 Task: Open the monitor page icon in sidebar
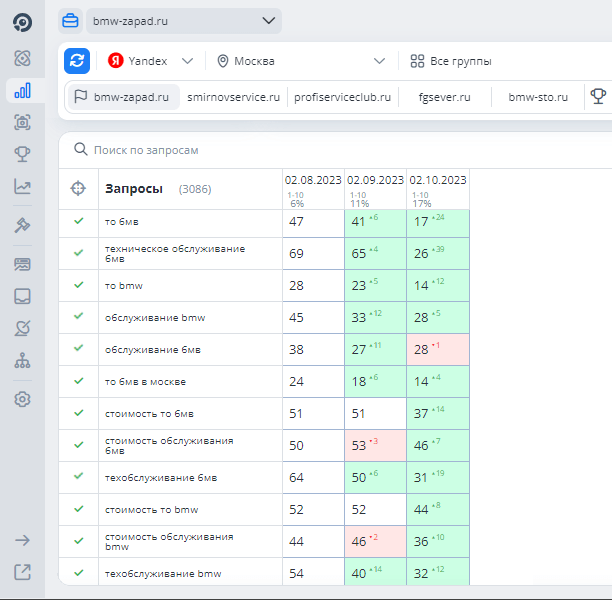tap(22, 264)
